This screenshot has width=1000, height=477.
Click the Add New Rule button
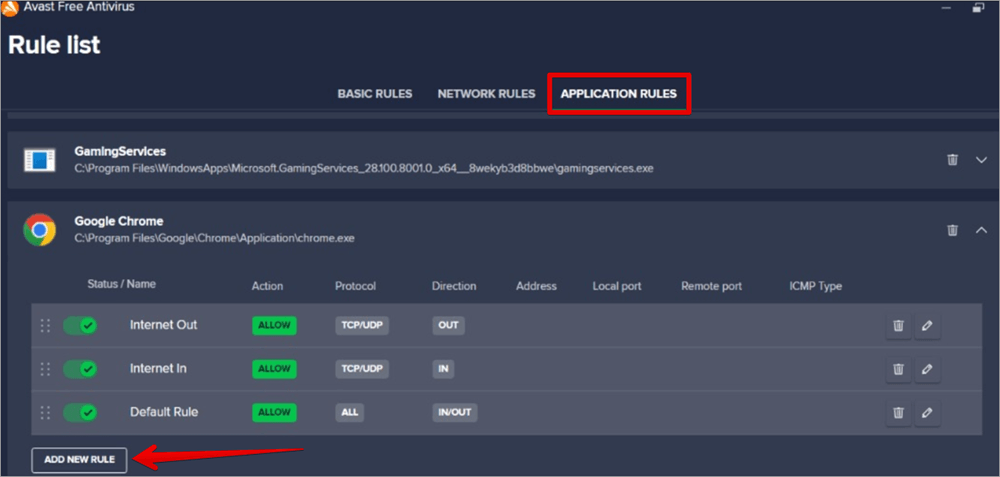pyautogui.click(x=79, y=460)
